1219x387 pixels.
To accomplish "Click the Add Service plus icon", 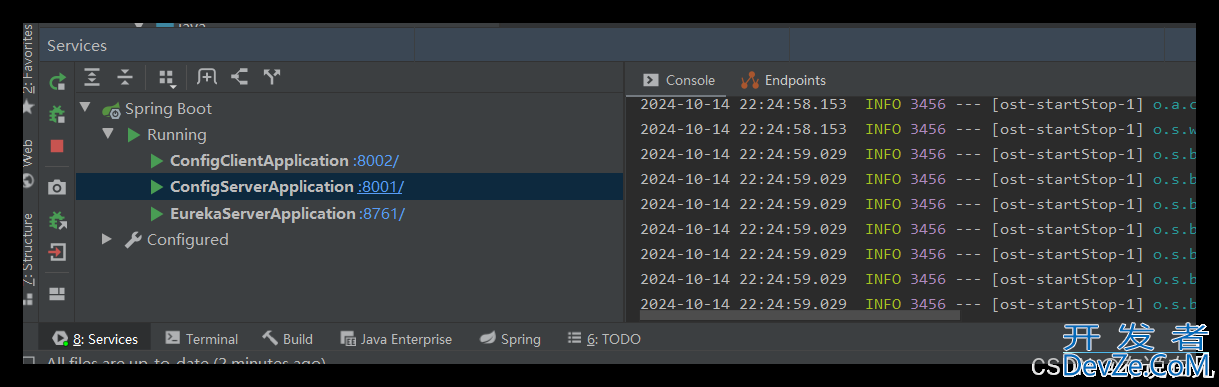I will [206, 77].
